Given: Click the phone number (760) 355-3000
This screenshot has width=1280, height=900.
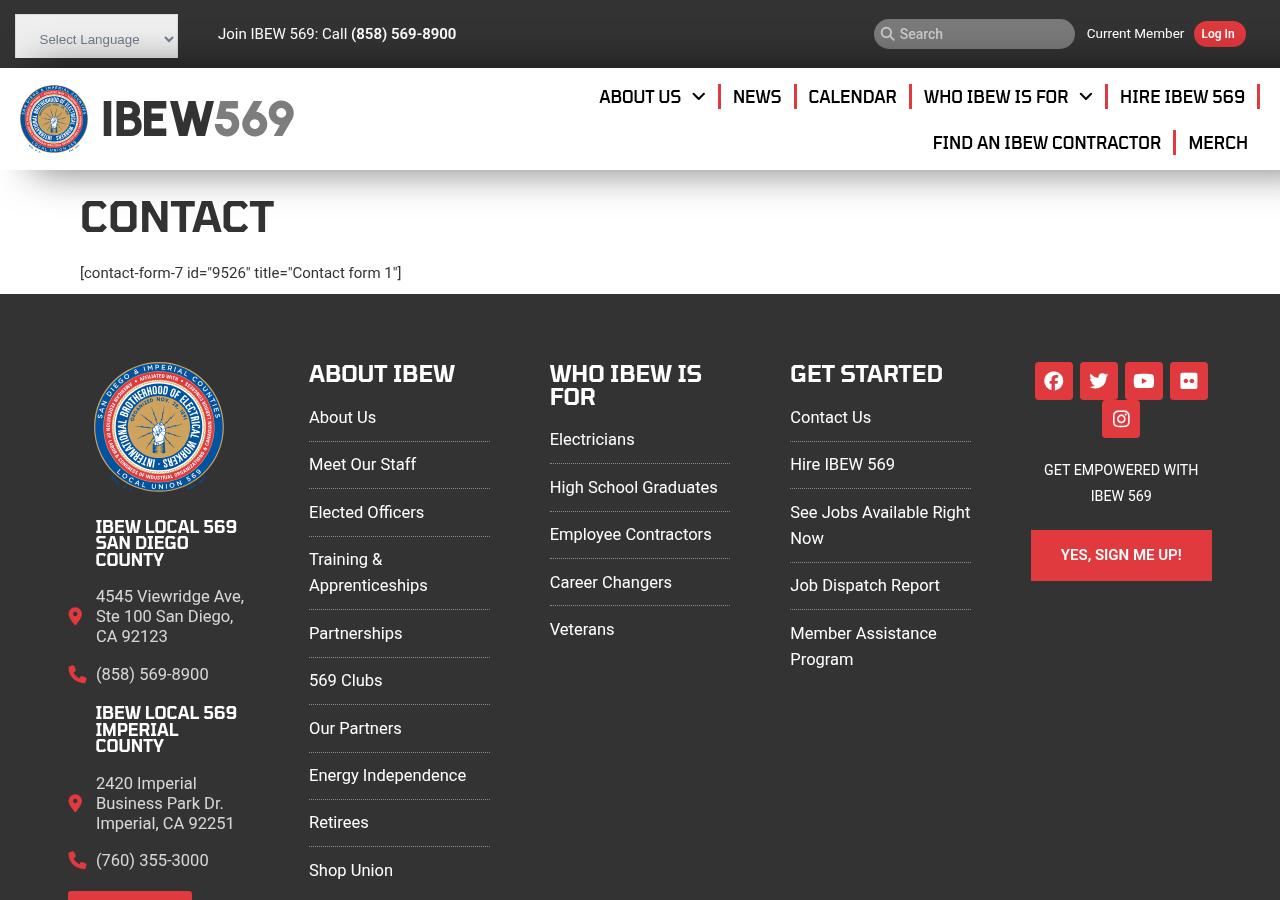Looking at the screenshot, I should (x=152, y=861).
